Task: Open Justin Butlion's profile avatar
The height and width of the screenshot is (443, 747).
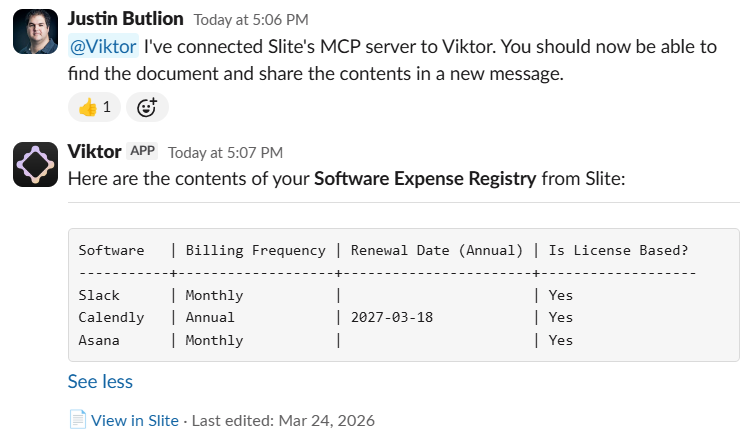Action: [x=35, y=31]
